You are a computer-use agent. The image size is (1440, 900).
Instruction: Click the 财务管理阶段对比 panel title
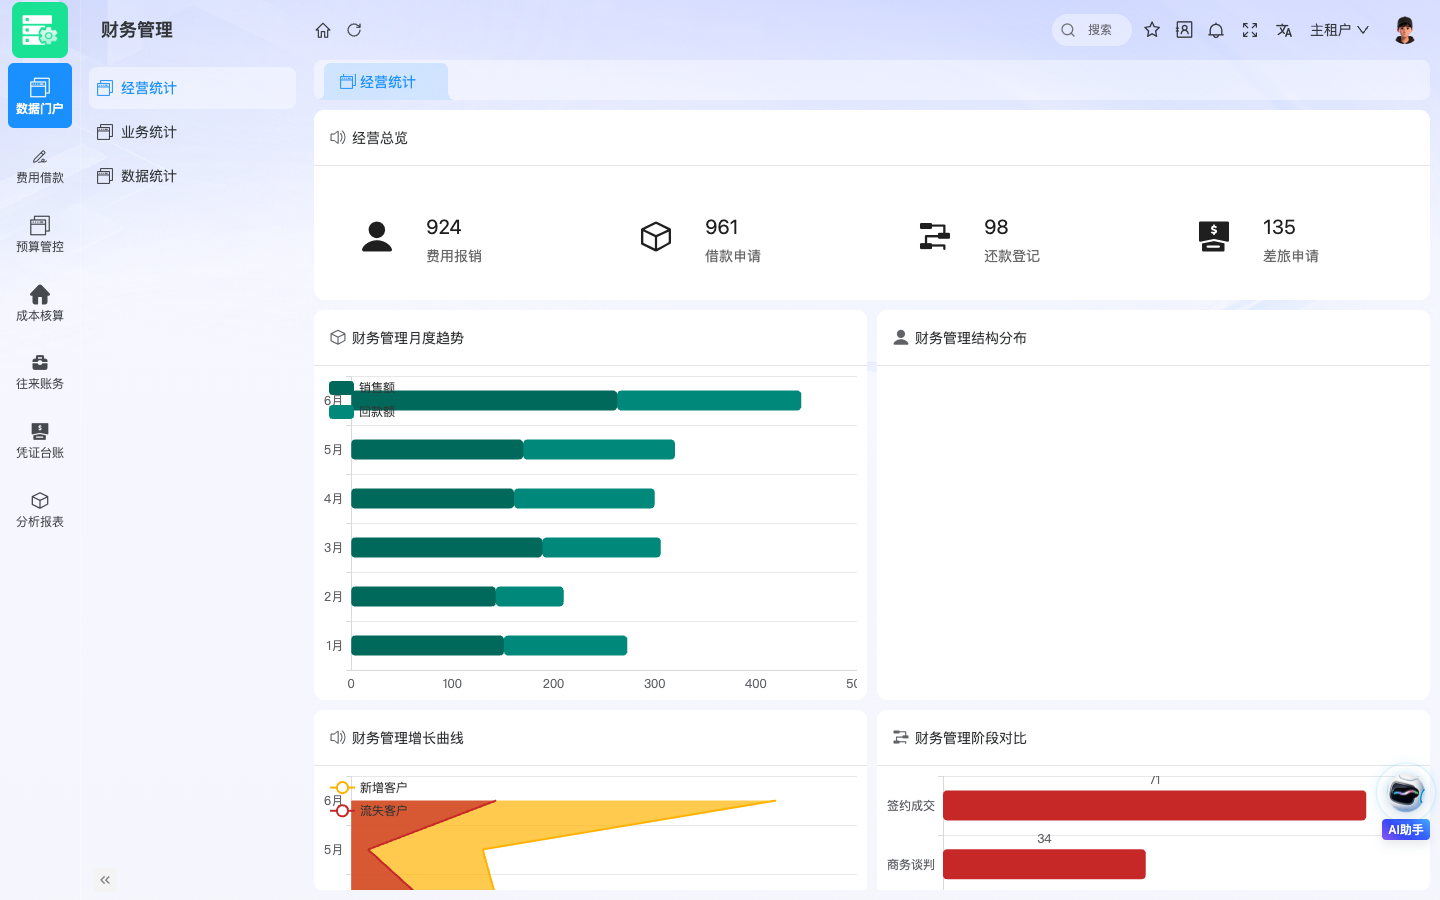click(x=971, y=738)
